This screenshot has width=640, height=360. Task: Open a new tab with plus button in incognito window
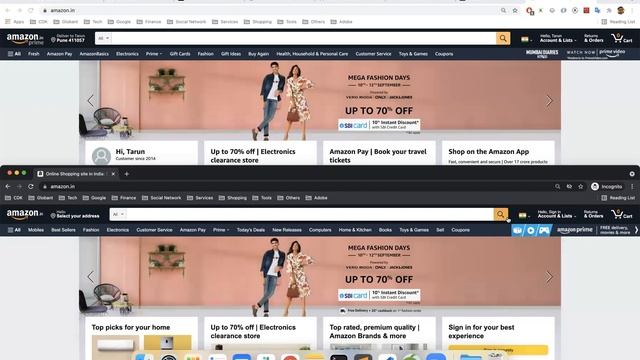tap(127, 174)
